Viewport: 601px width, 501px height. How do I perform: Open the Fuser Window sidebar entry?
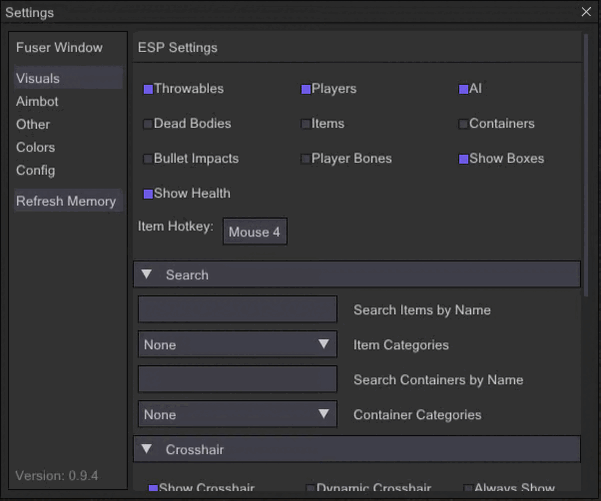[x=59, y=47]
